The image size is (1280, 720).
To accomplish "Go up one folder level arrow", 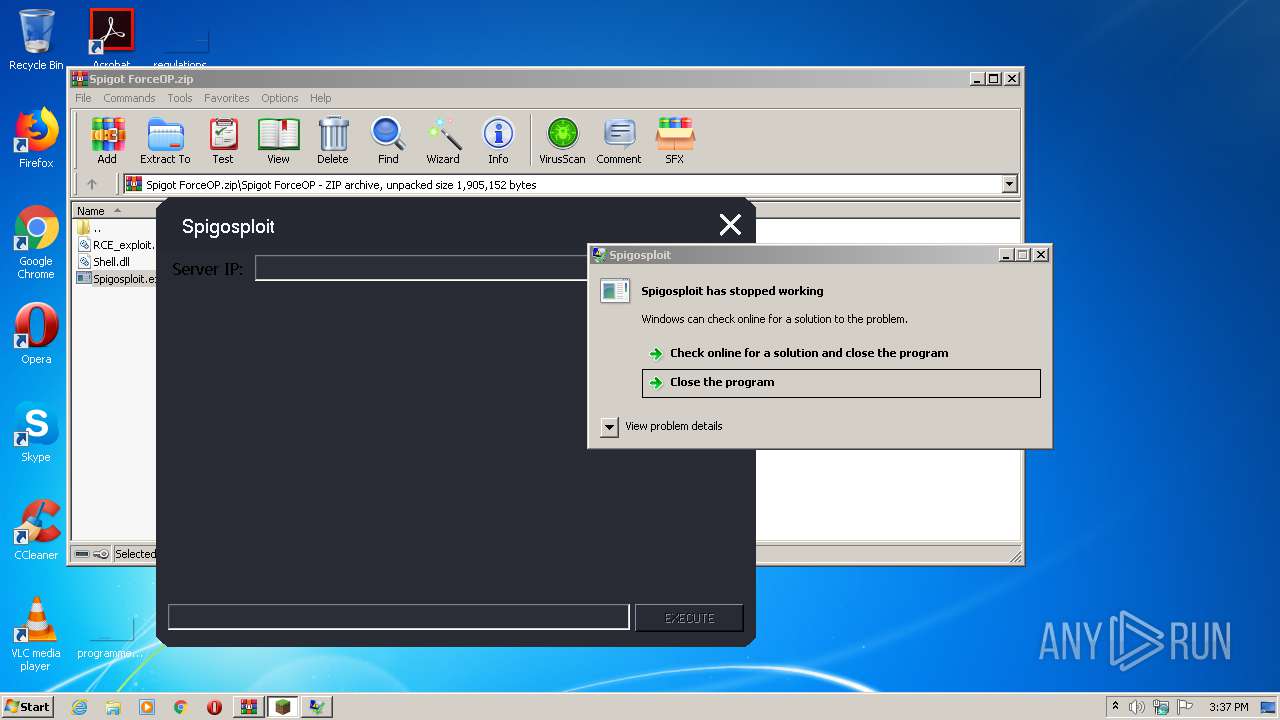I will click(x=92, y=184).
